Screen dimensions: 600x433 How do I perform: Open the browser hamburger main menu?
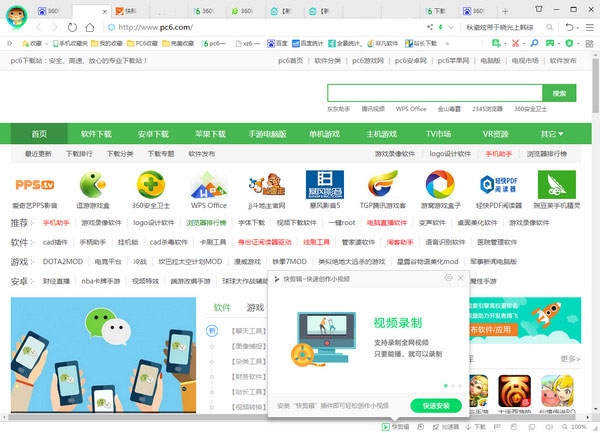tap(590, 27)
